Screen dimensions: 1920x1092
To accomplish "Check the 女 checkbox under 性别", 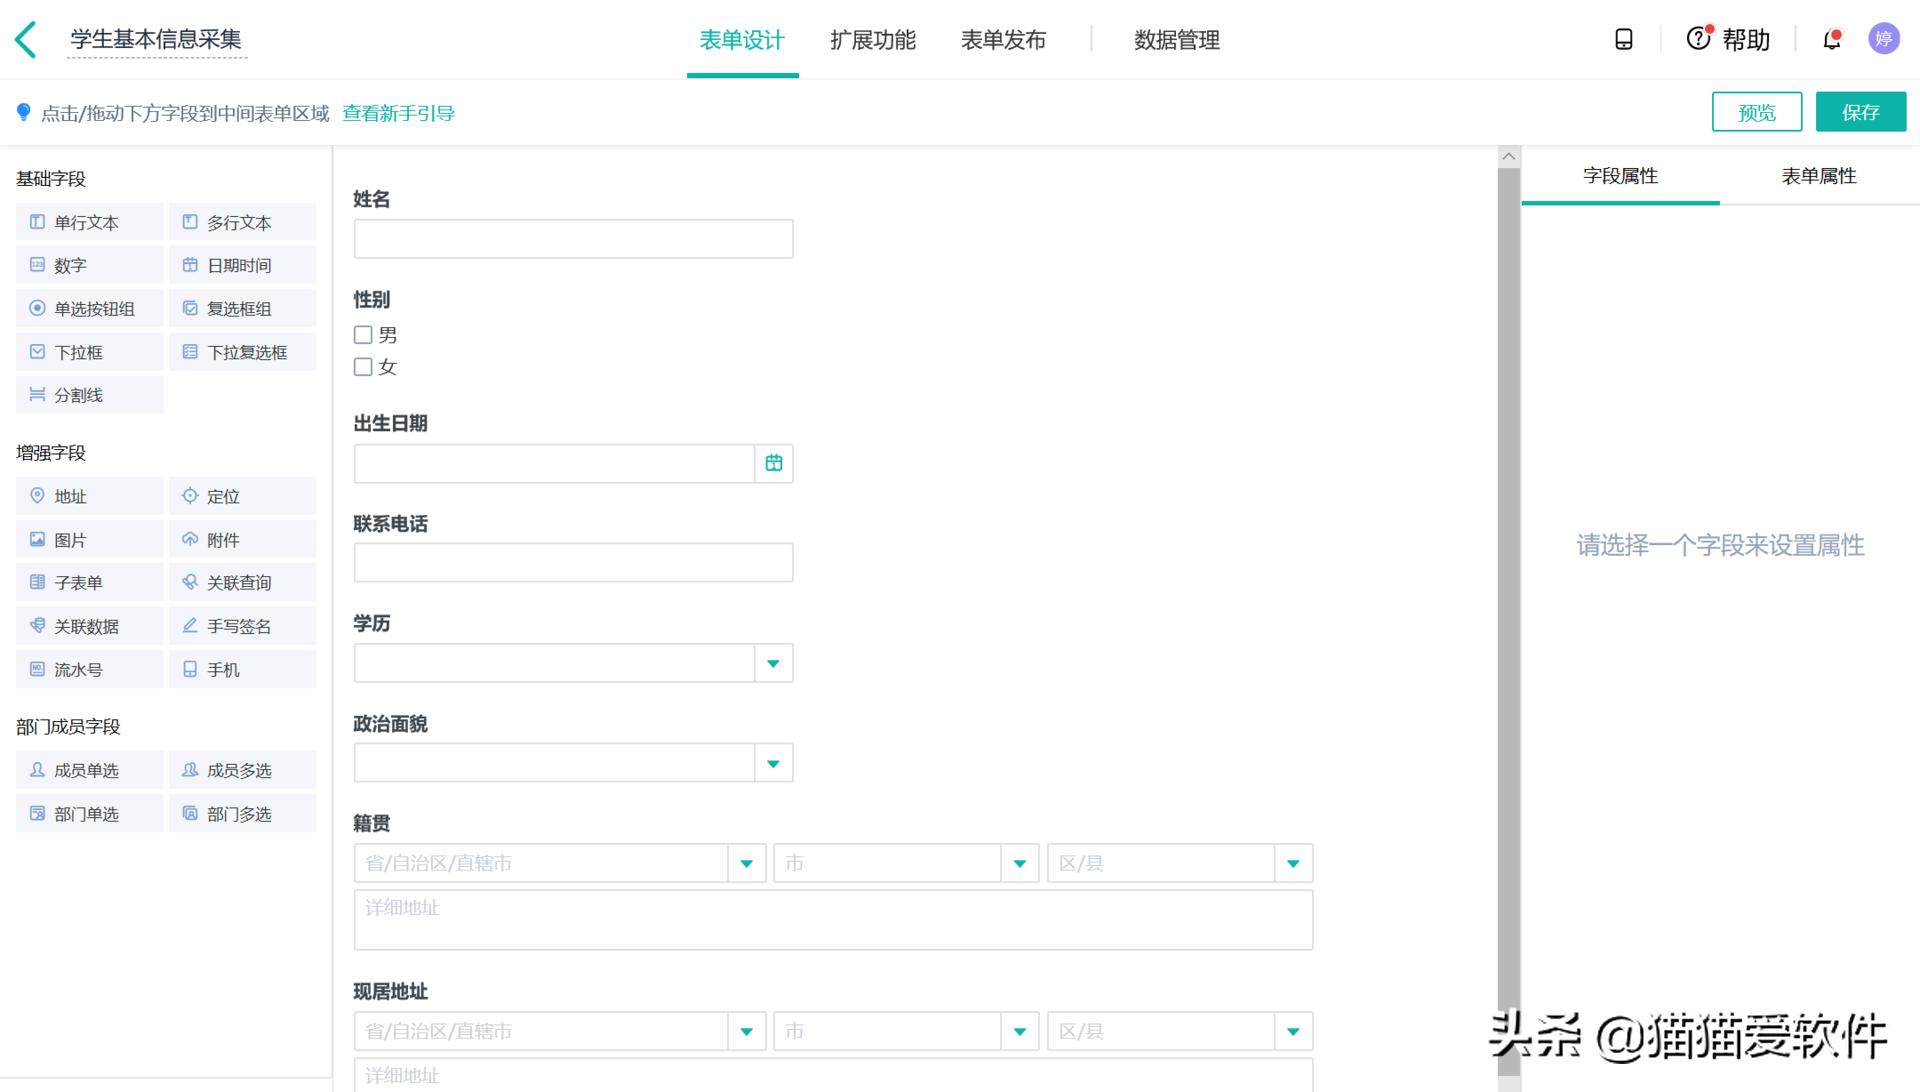I will pos(362,367).
